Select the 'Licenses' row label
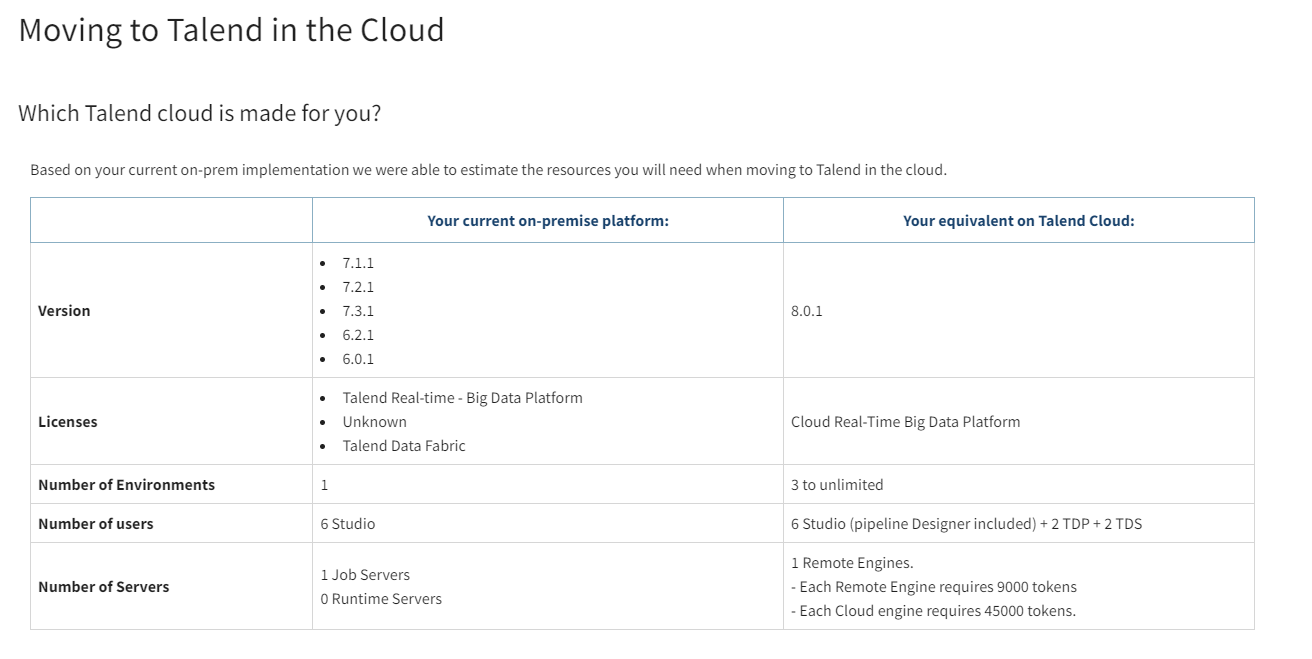The image size is (1312, 659). pos(67,421)
